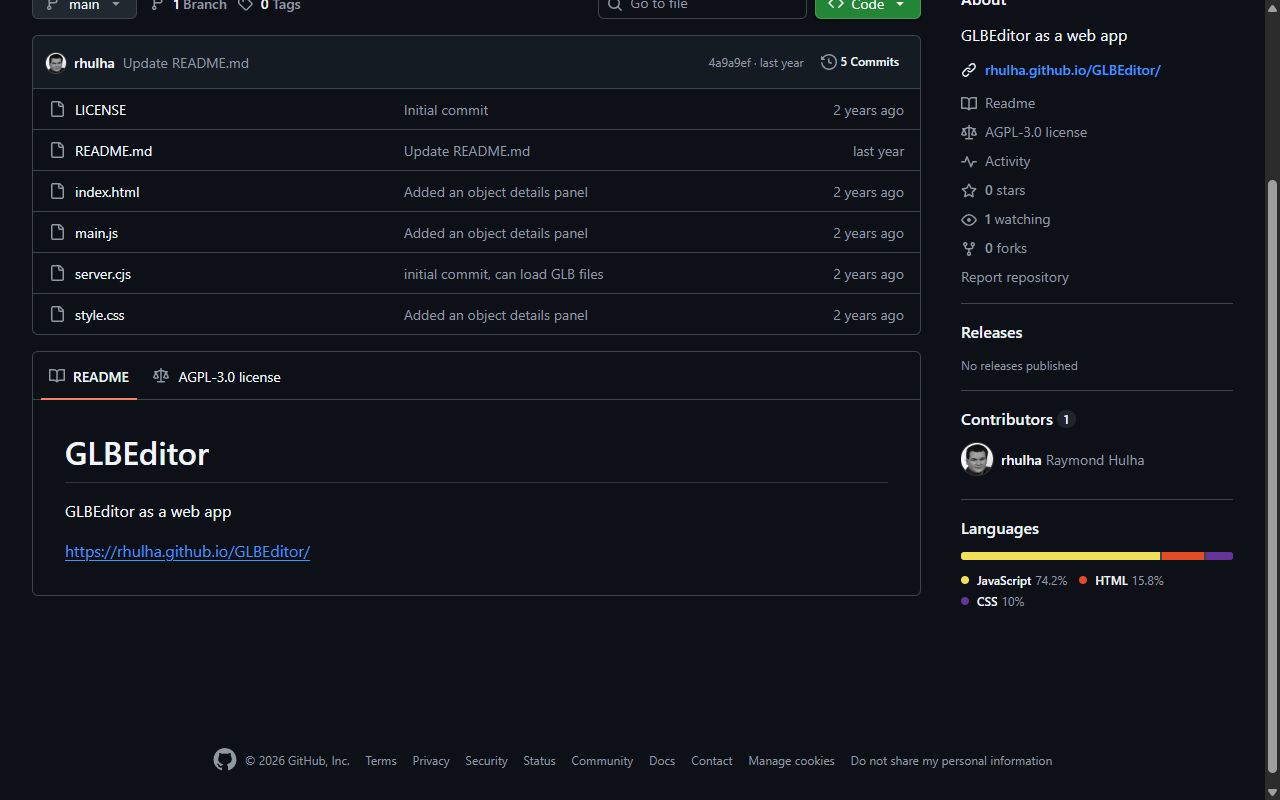Open the Privacy link in the footer
The width and height of the screenshot is (1280, 800).
(431, 761)
